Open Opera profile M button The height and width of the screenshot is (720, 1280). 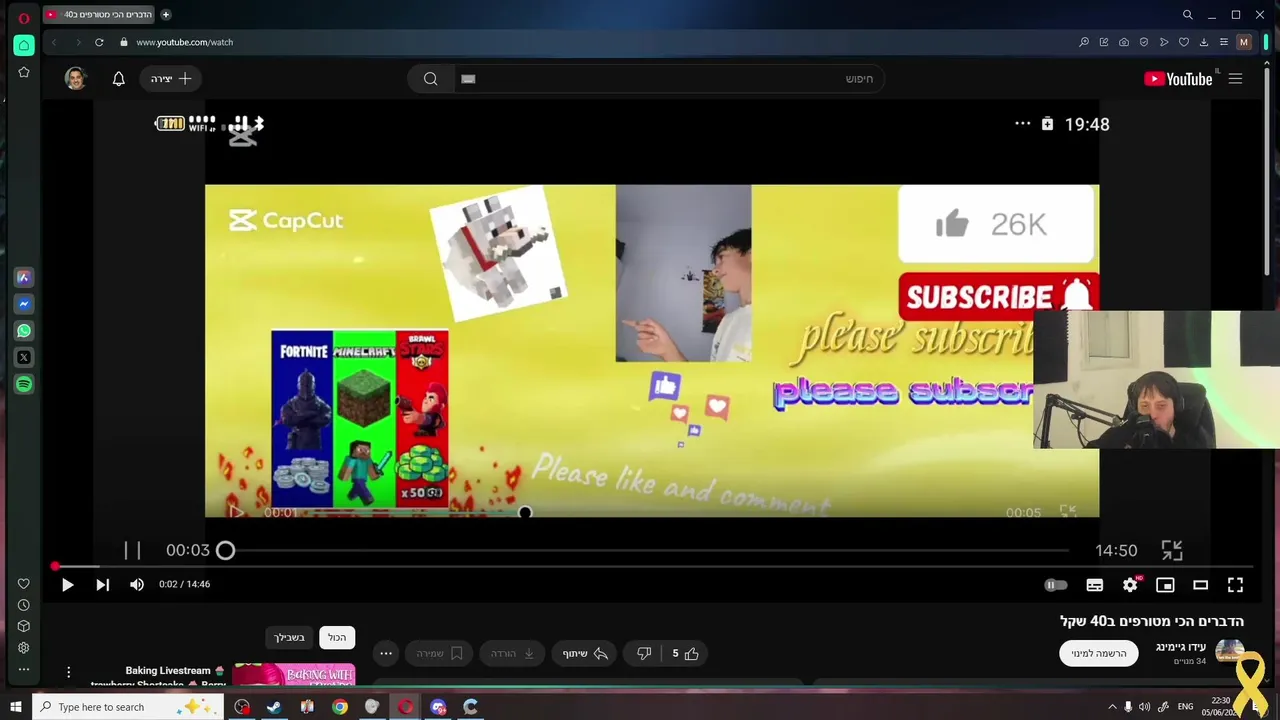tap(1244, 42)
